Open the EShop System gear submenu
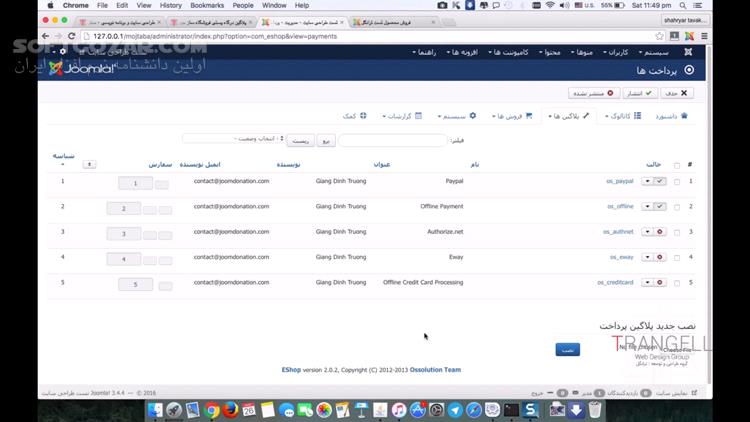Image resolution: width=750 pixels, height=422 pixels. coord(457,116)
